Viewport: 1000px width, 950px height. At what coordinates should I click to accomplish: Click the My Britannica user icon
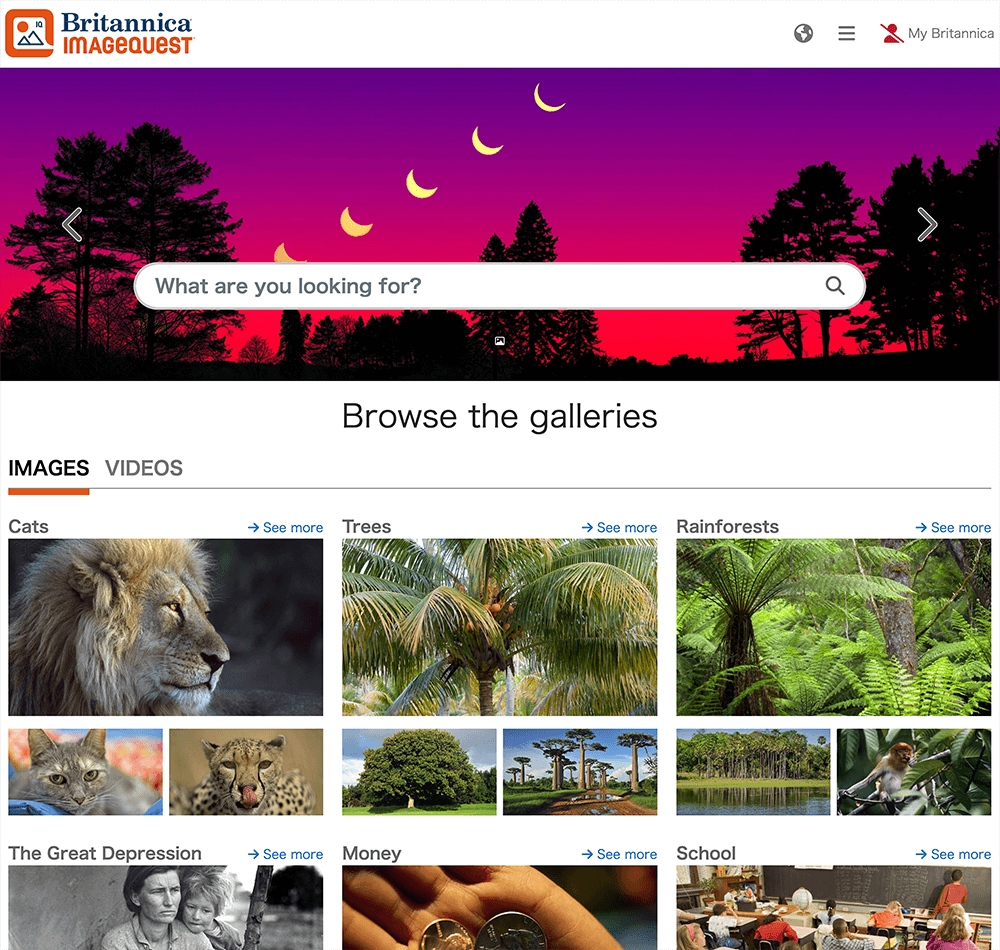[892, 33]
